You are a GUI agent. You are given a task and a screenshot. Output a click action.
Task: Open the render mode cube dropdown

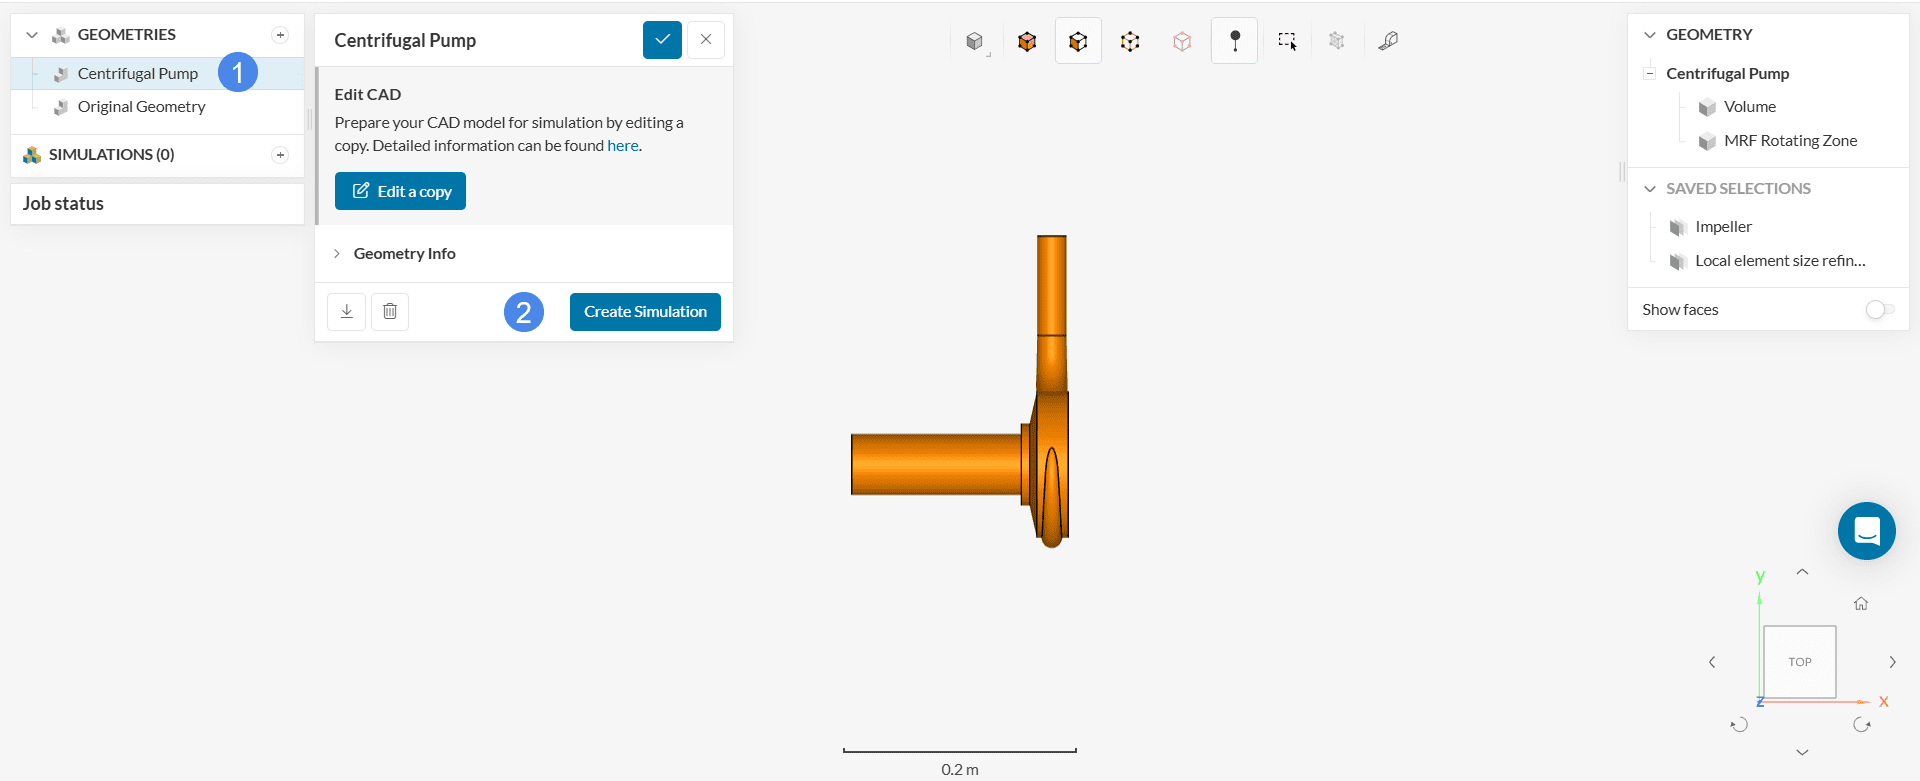[x=975, y=41]
